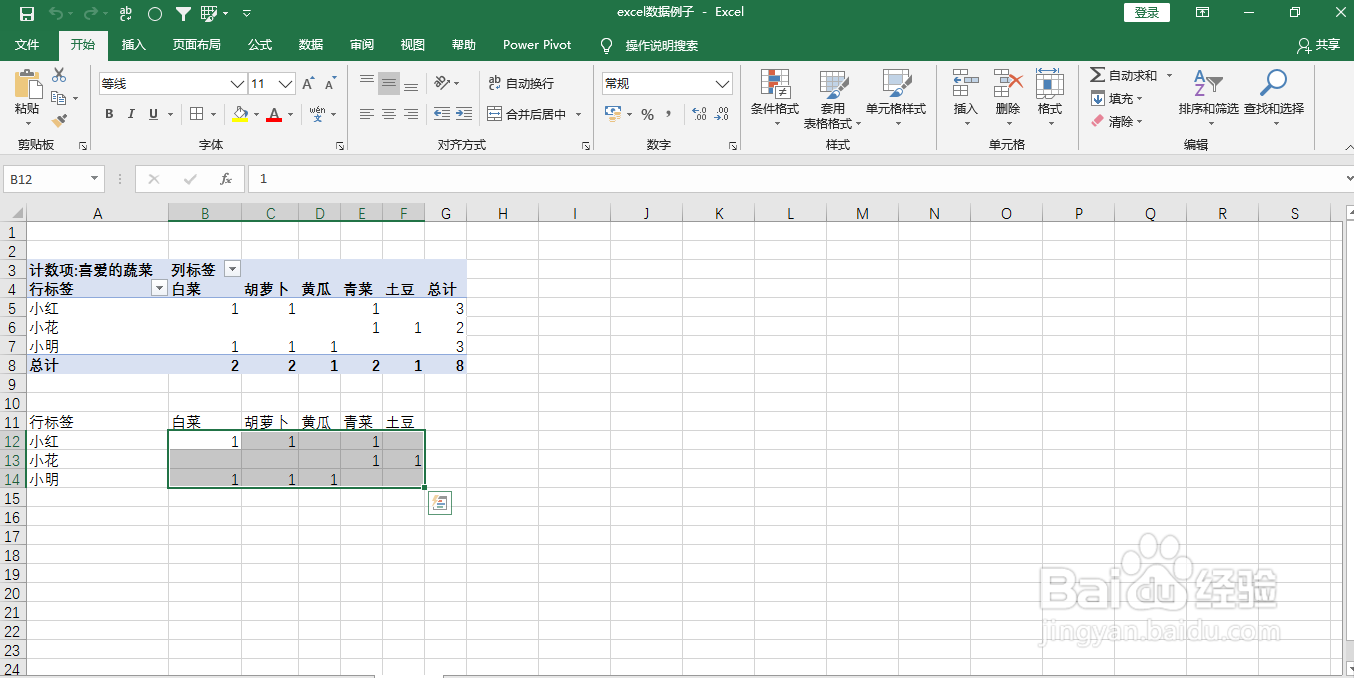Open the font name dropdown showing 等线
Image resolution: width=1354 pixels, height=678 pixels.
[x=237, y=84]
